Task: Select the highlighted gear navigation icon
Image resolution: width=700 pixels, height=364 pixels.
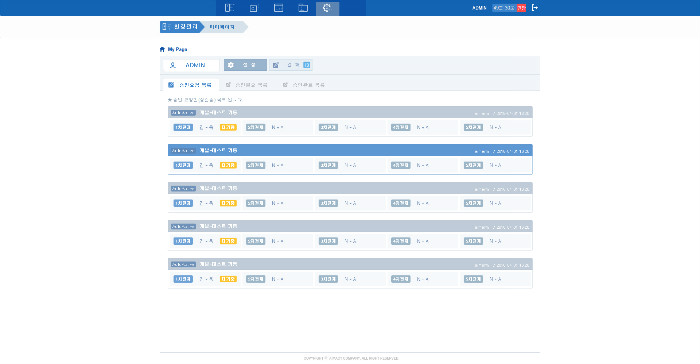Action: [327, 8]
